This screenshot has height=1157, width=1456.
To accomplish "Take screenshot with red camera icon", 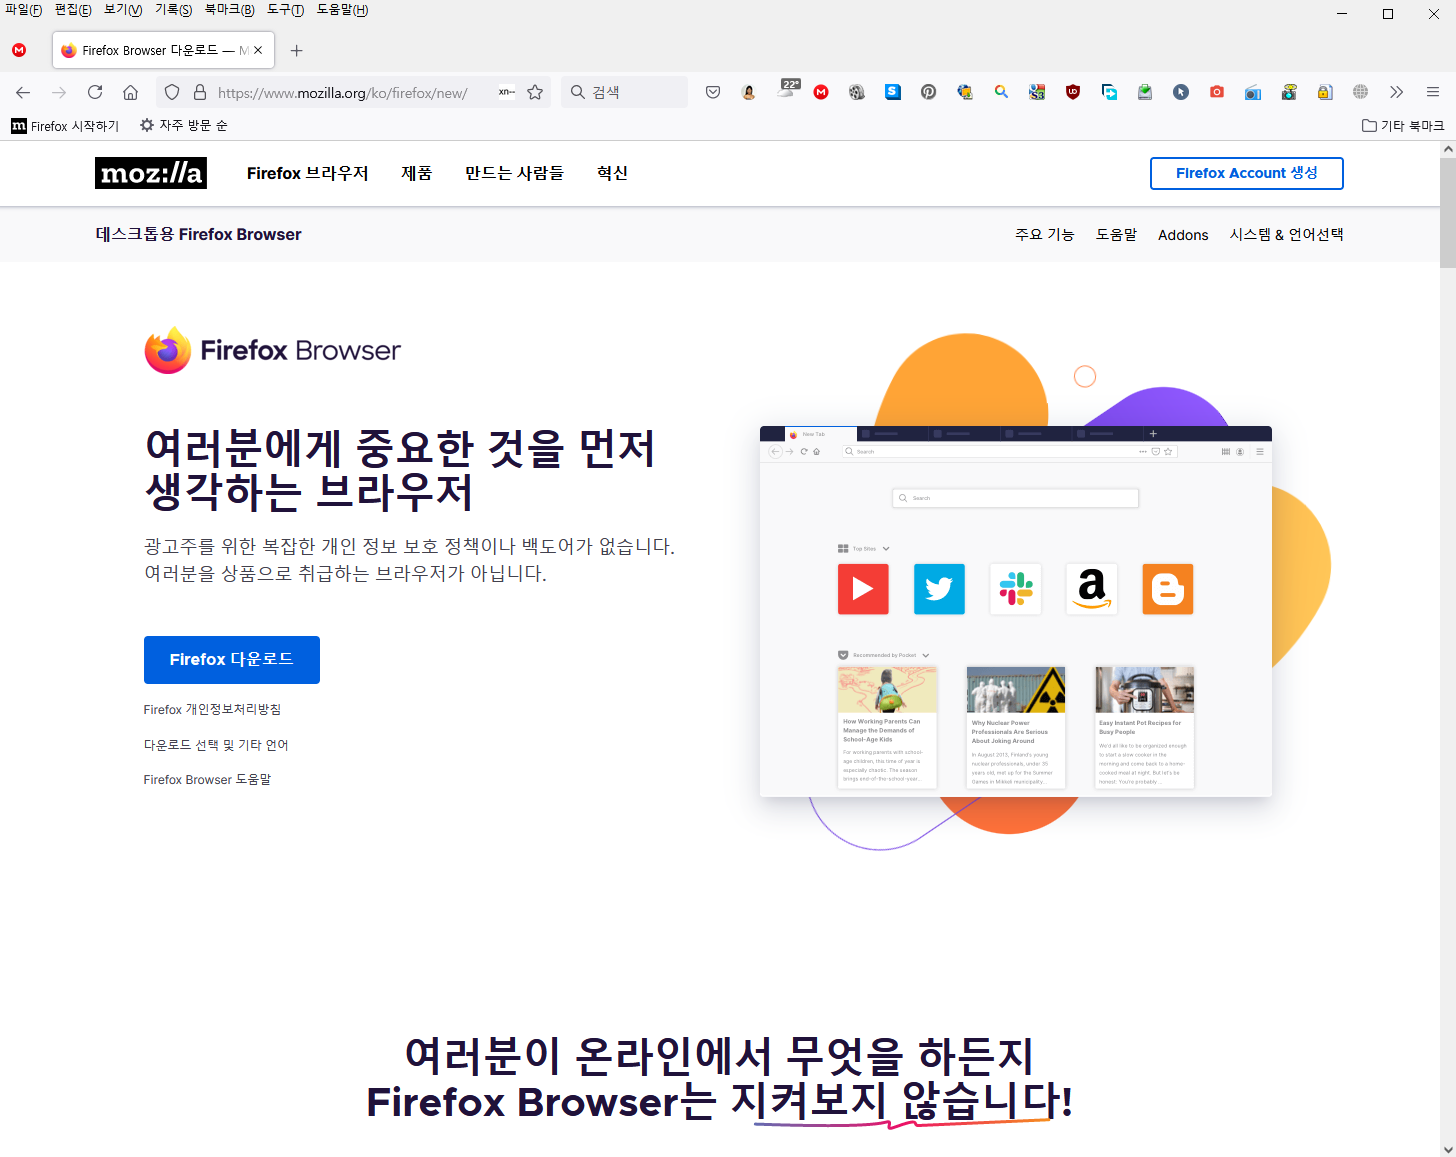I will (1217, 92).
